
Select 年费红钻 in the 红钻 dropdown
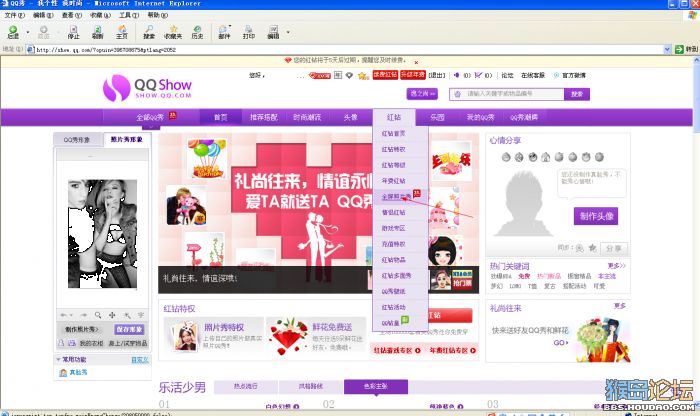click(x=393, y=181)
